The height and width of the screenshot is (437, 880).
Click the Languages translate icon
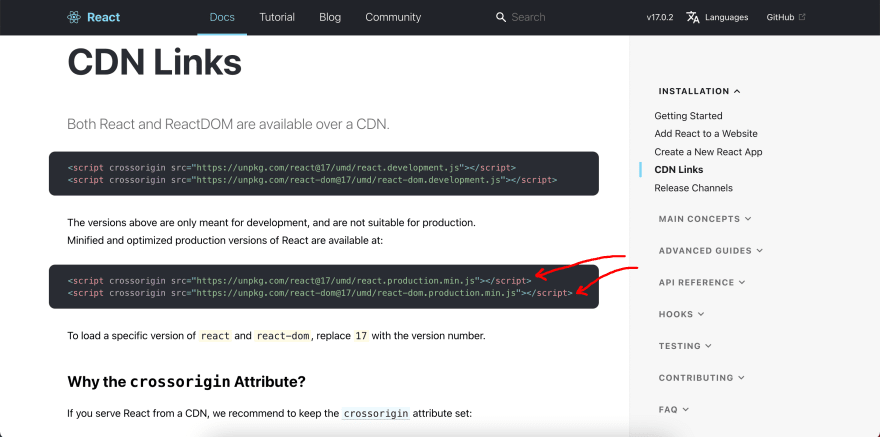point(693,17)
